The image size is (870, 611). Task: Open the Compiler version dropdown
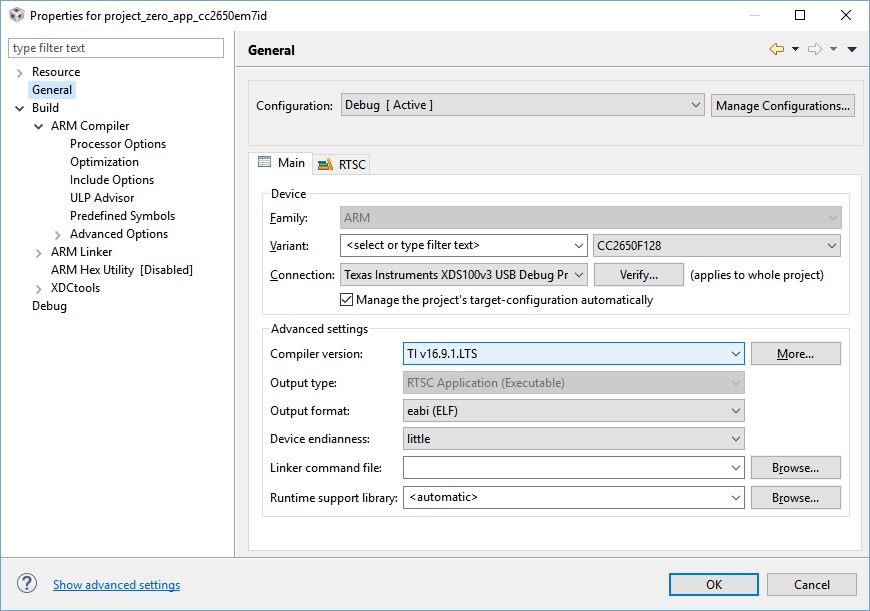[574, 353]
